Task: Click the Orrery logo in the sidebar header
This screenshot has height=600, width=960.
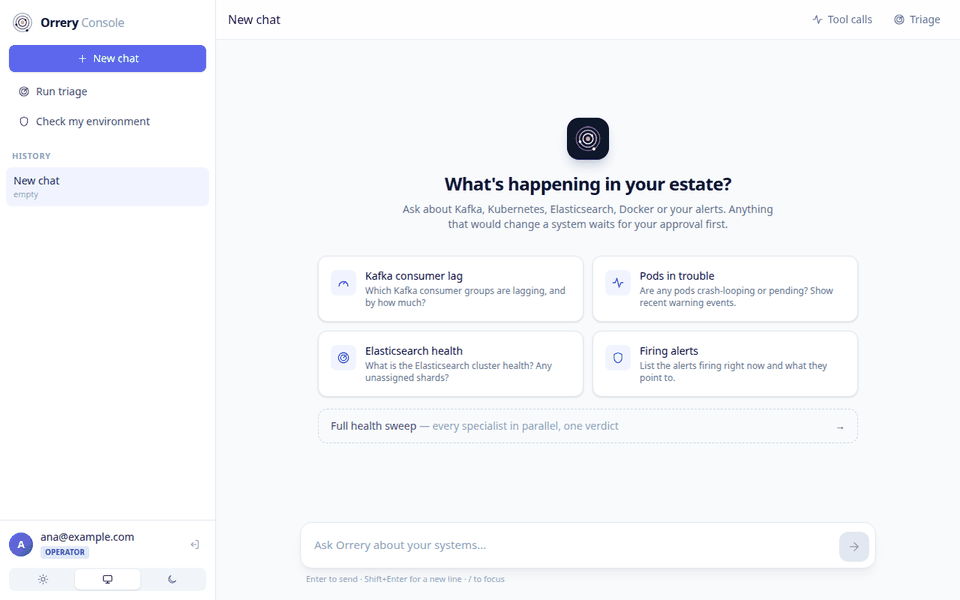Action: pyautogui.click(x=23, y=23)
